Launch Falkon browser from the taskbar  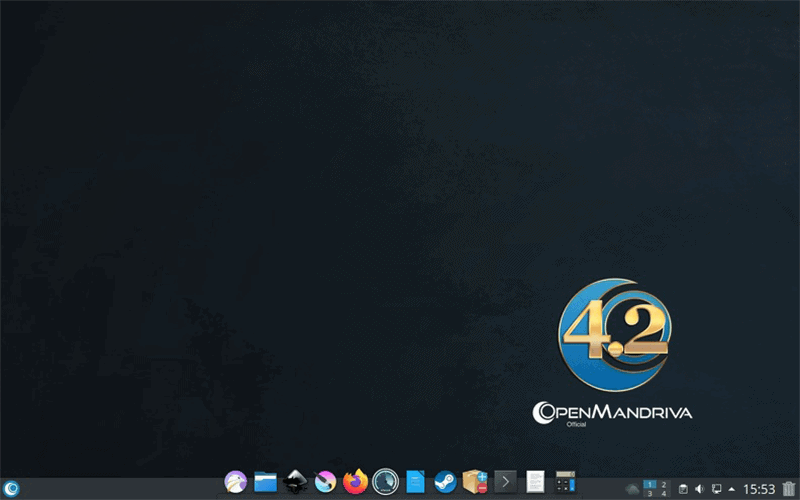[x=236, y=483]
